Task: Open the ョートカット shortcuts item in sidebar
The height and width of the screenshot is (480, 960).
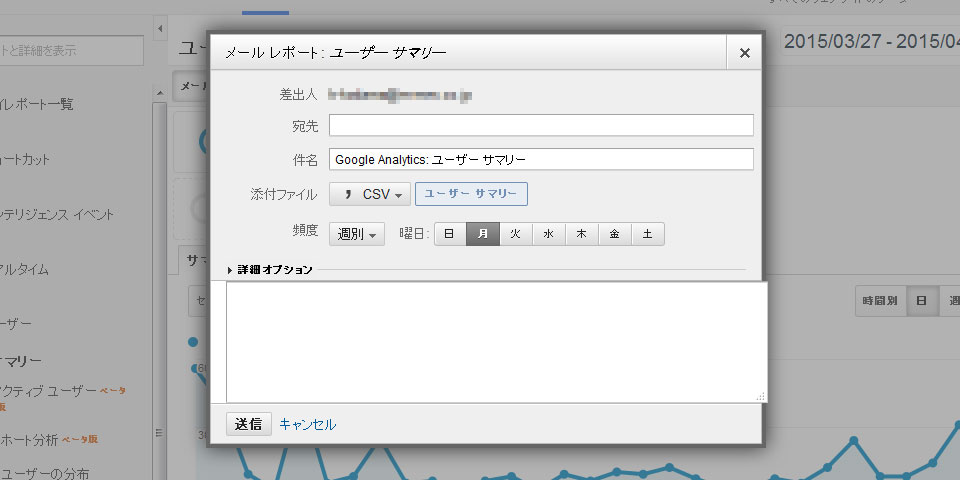Action: coord(25,159)
